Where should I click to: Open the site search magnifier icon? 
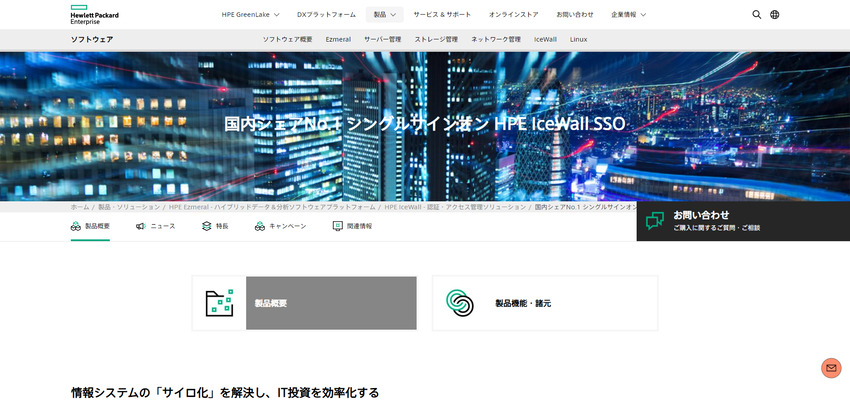pyautogui.click(x=756, y=15)
